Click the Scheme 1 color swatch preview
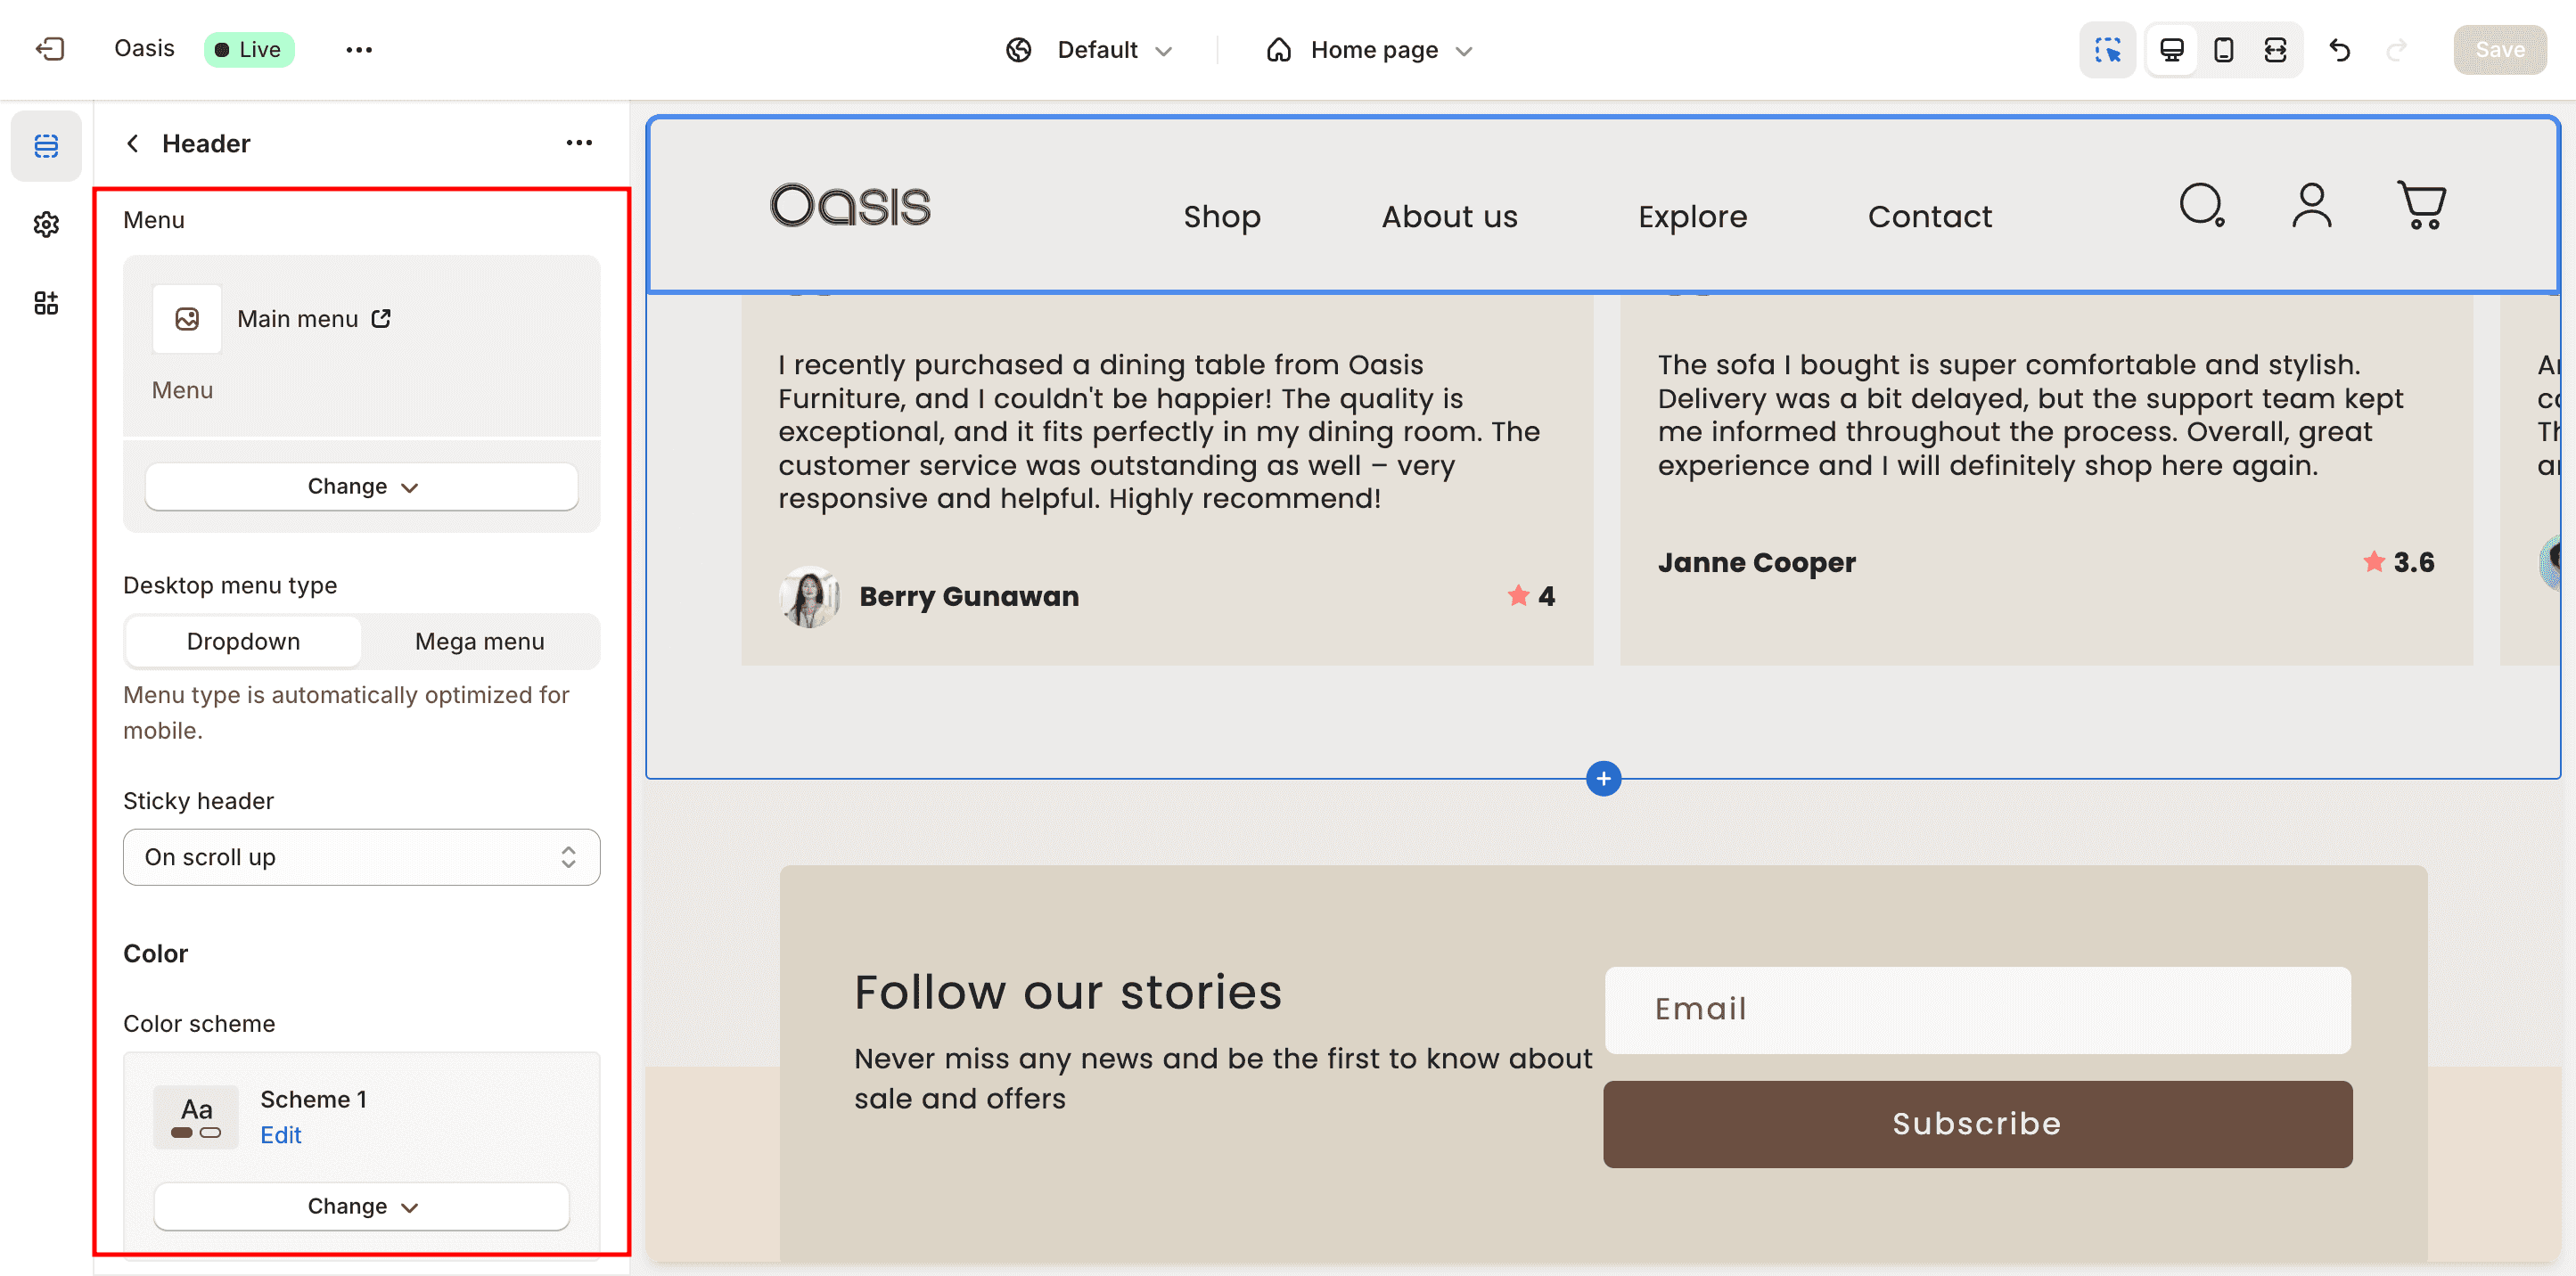The height and width of the screenshot is (1276, 2576). 196,1117
